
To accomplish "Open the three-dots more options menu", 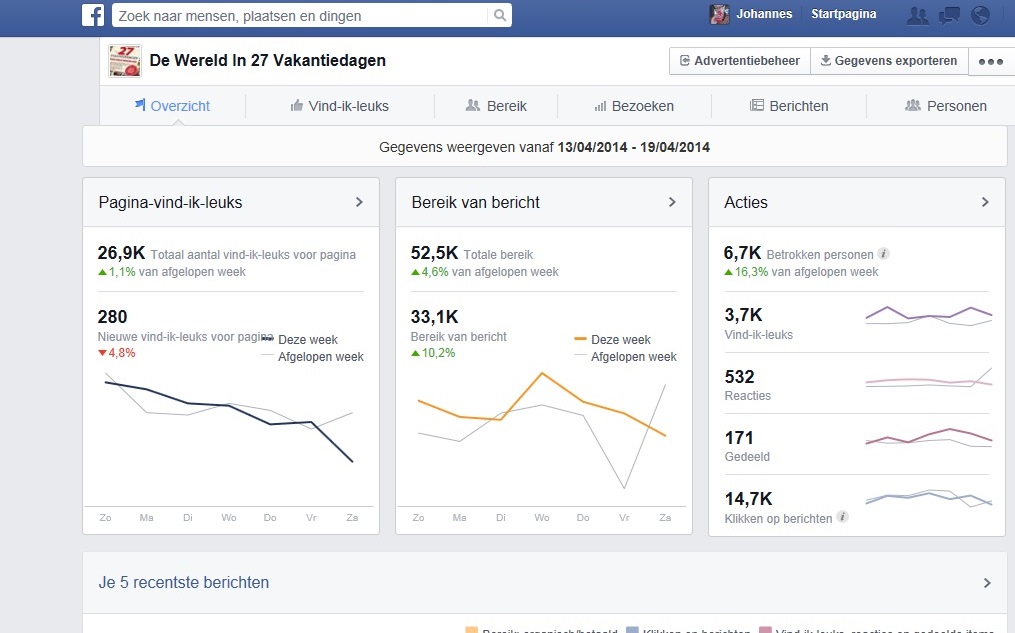I will click(x=990, y=61).
